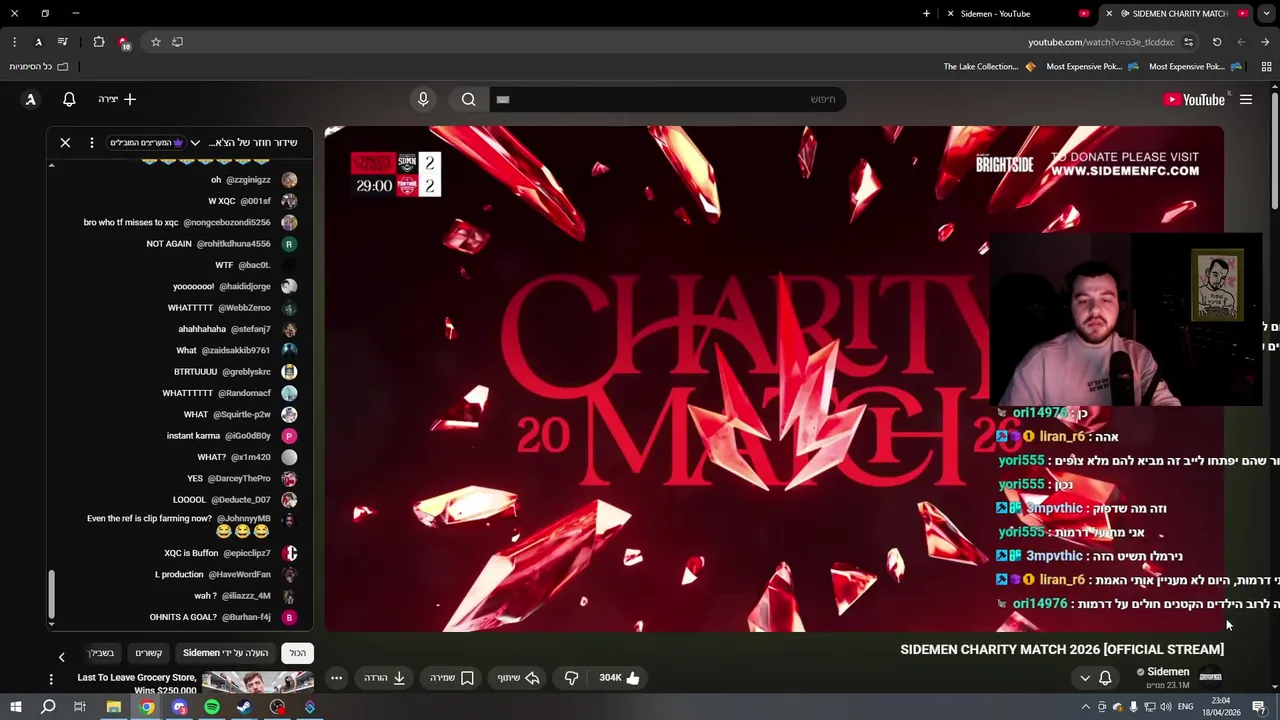
Task: Close the live chat replay panel
Action: 65,143
